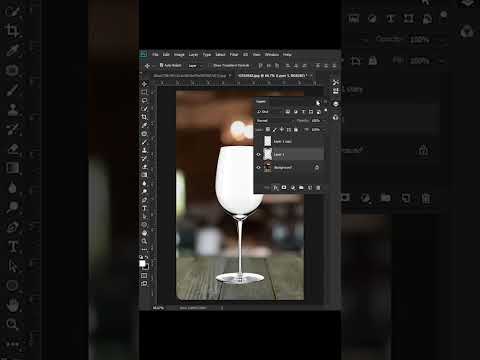Click Add layer mask button

284,188
